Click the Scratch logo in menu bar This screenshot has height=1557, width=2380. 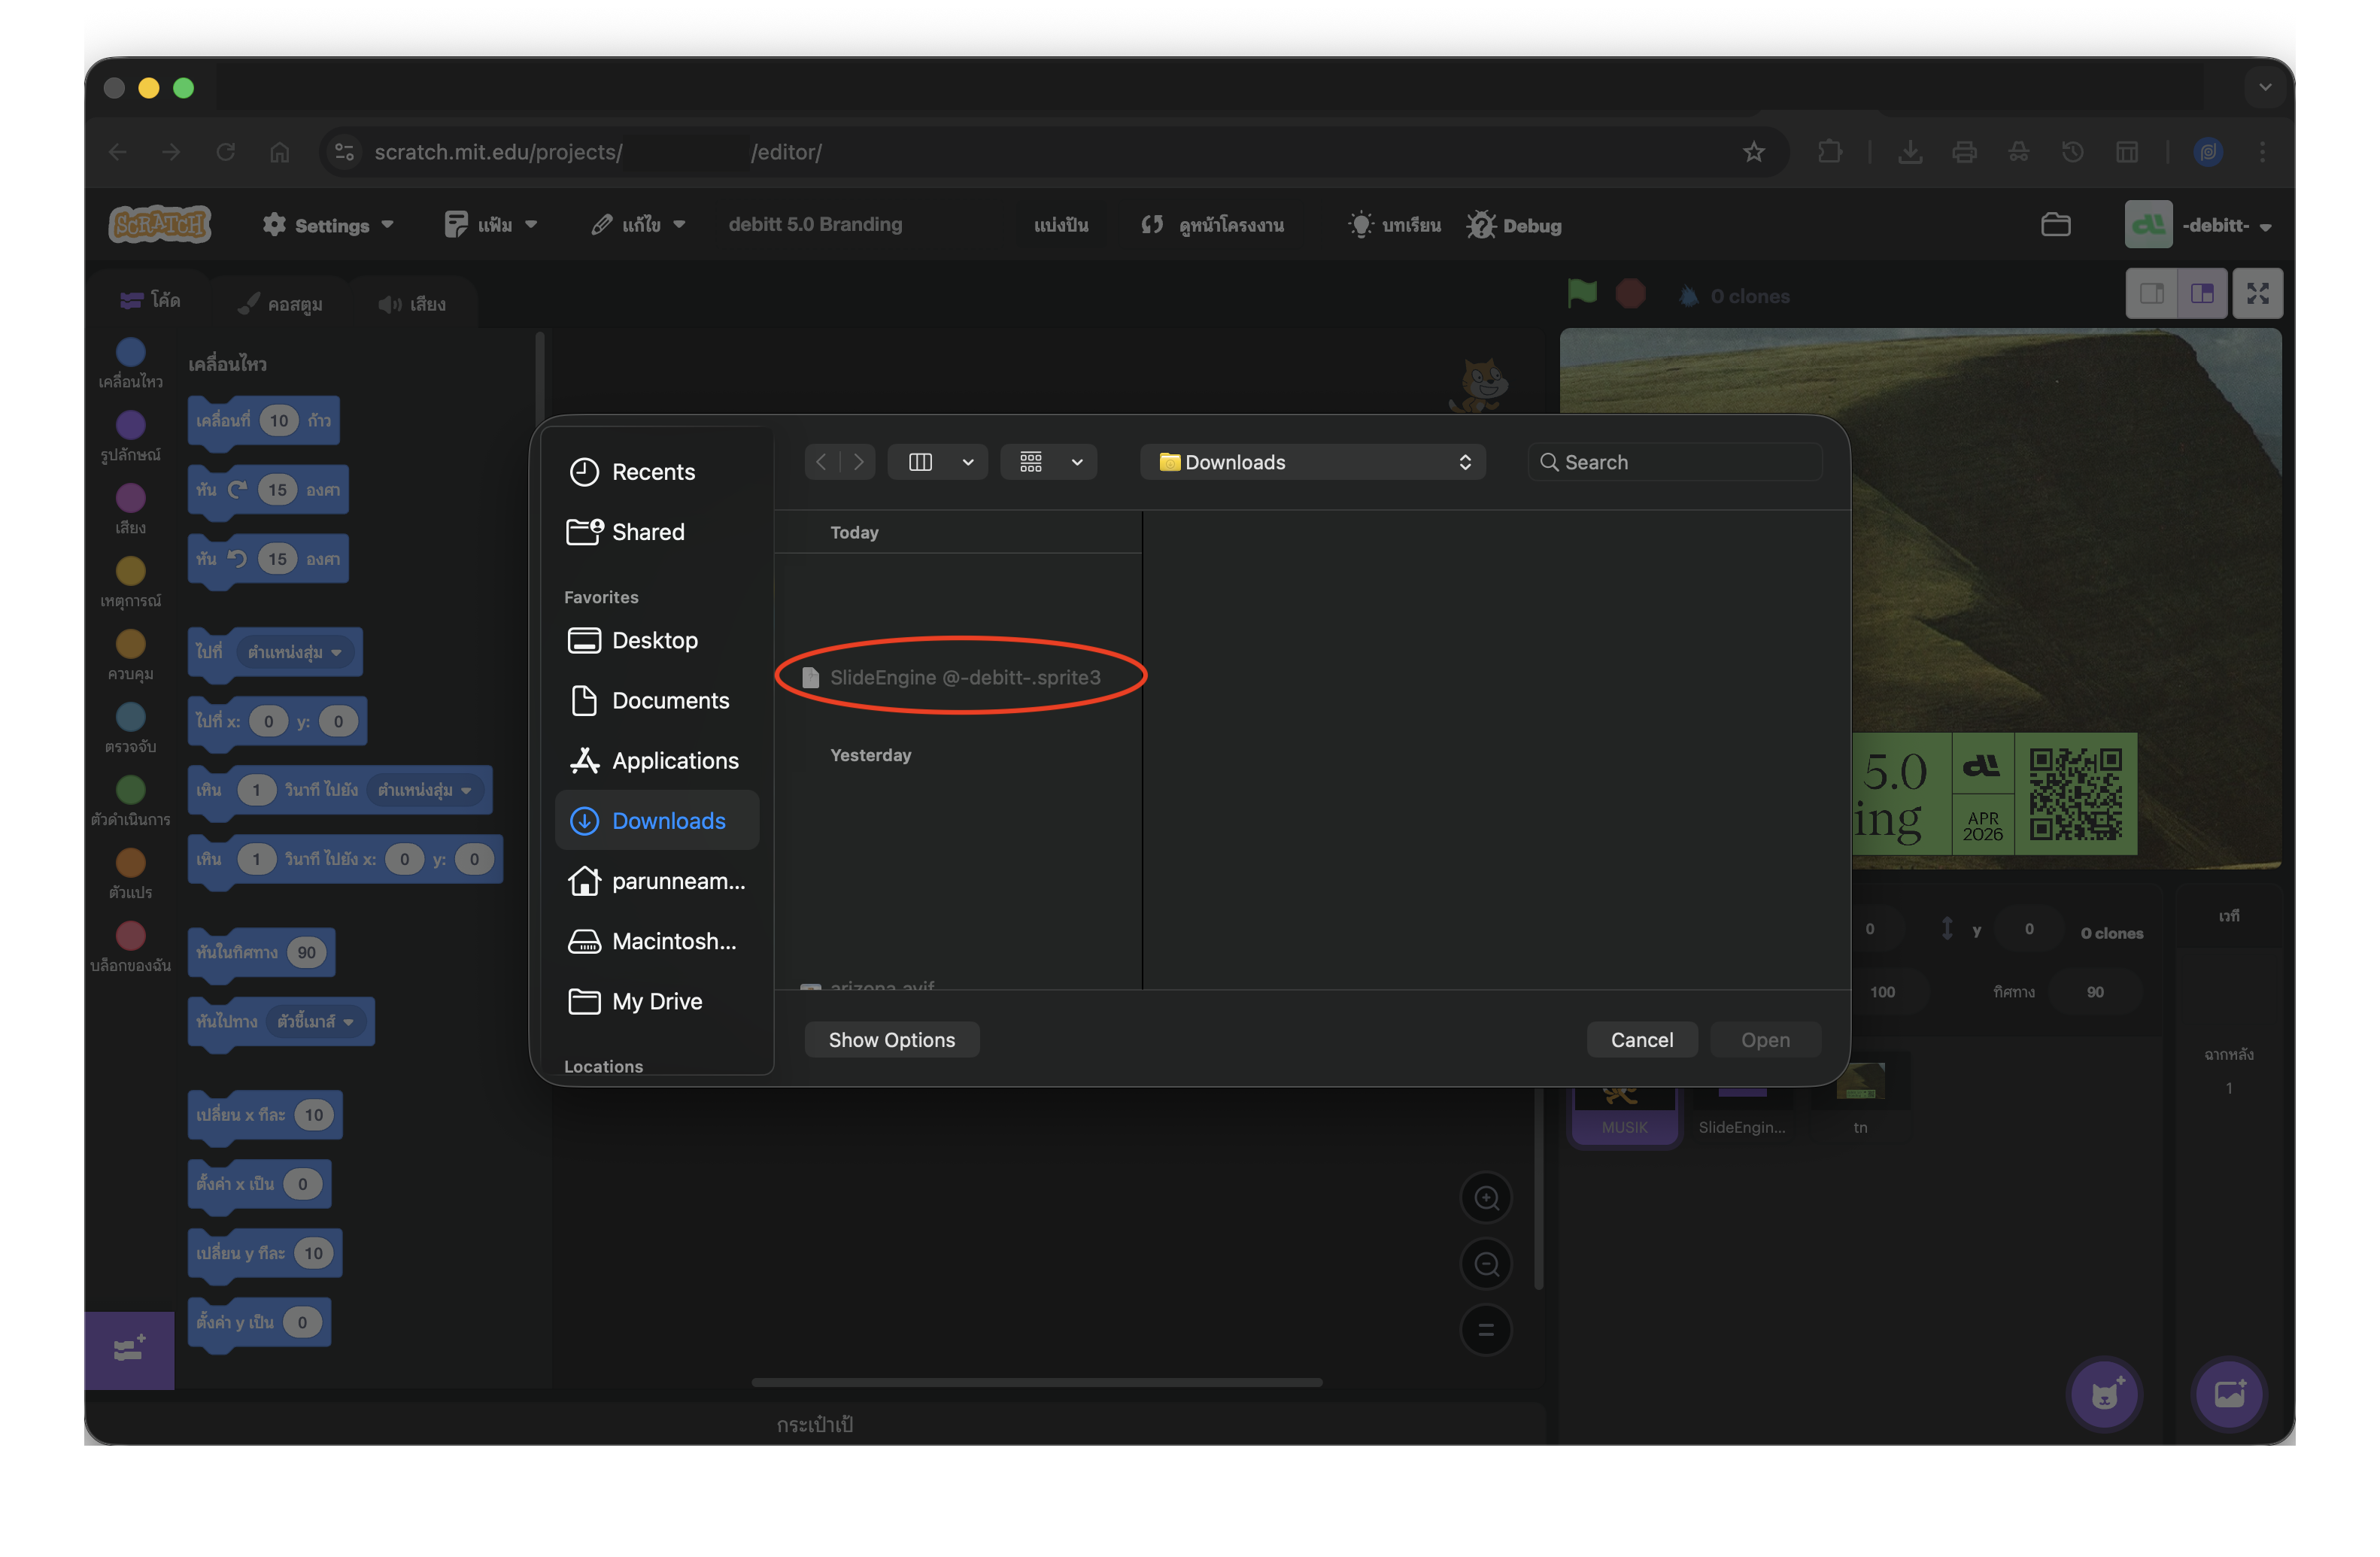(160, 224)
